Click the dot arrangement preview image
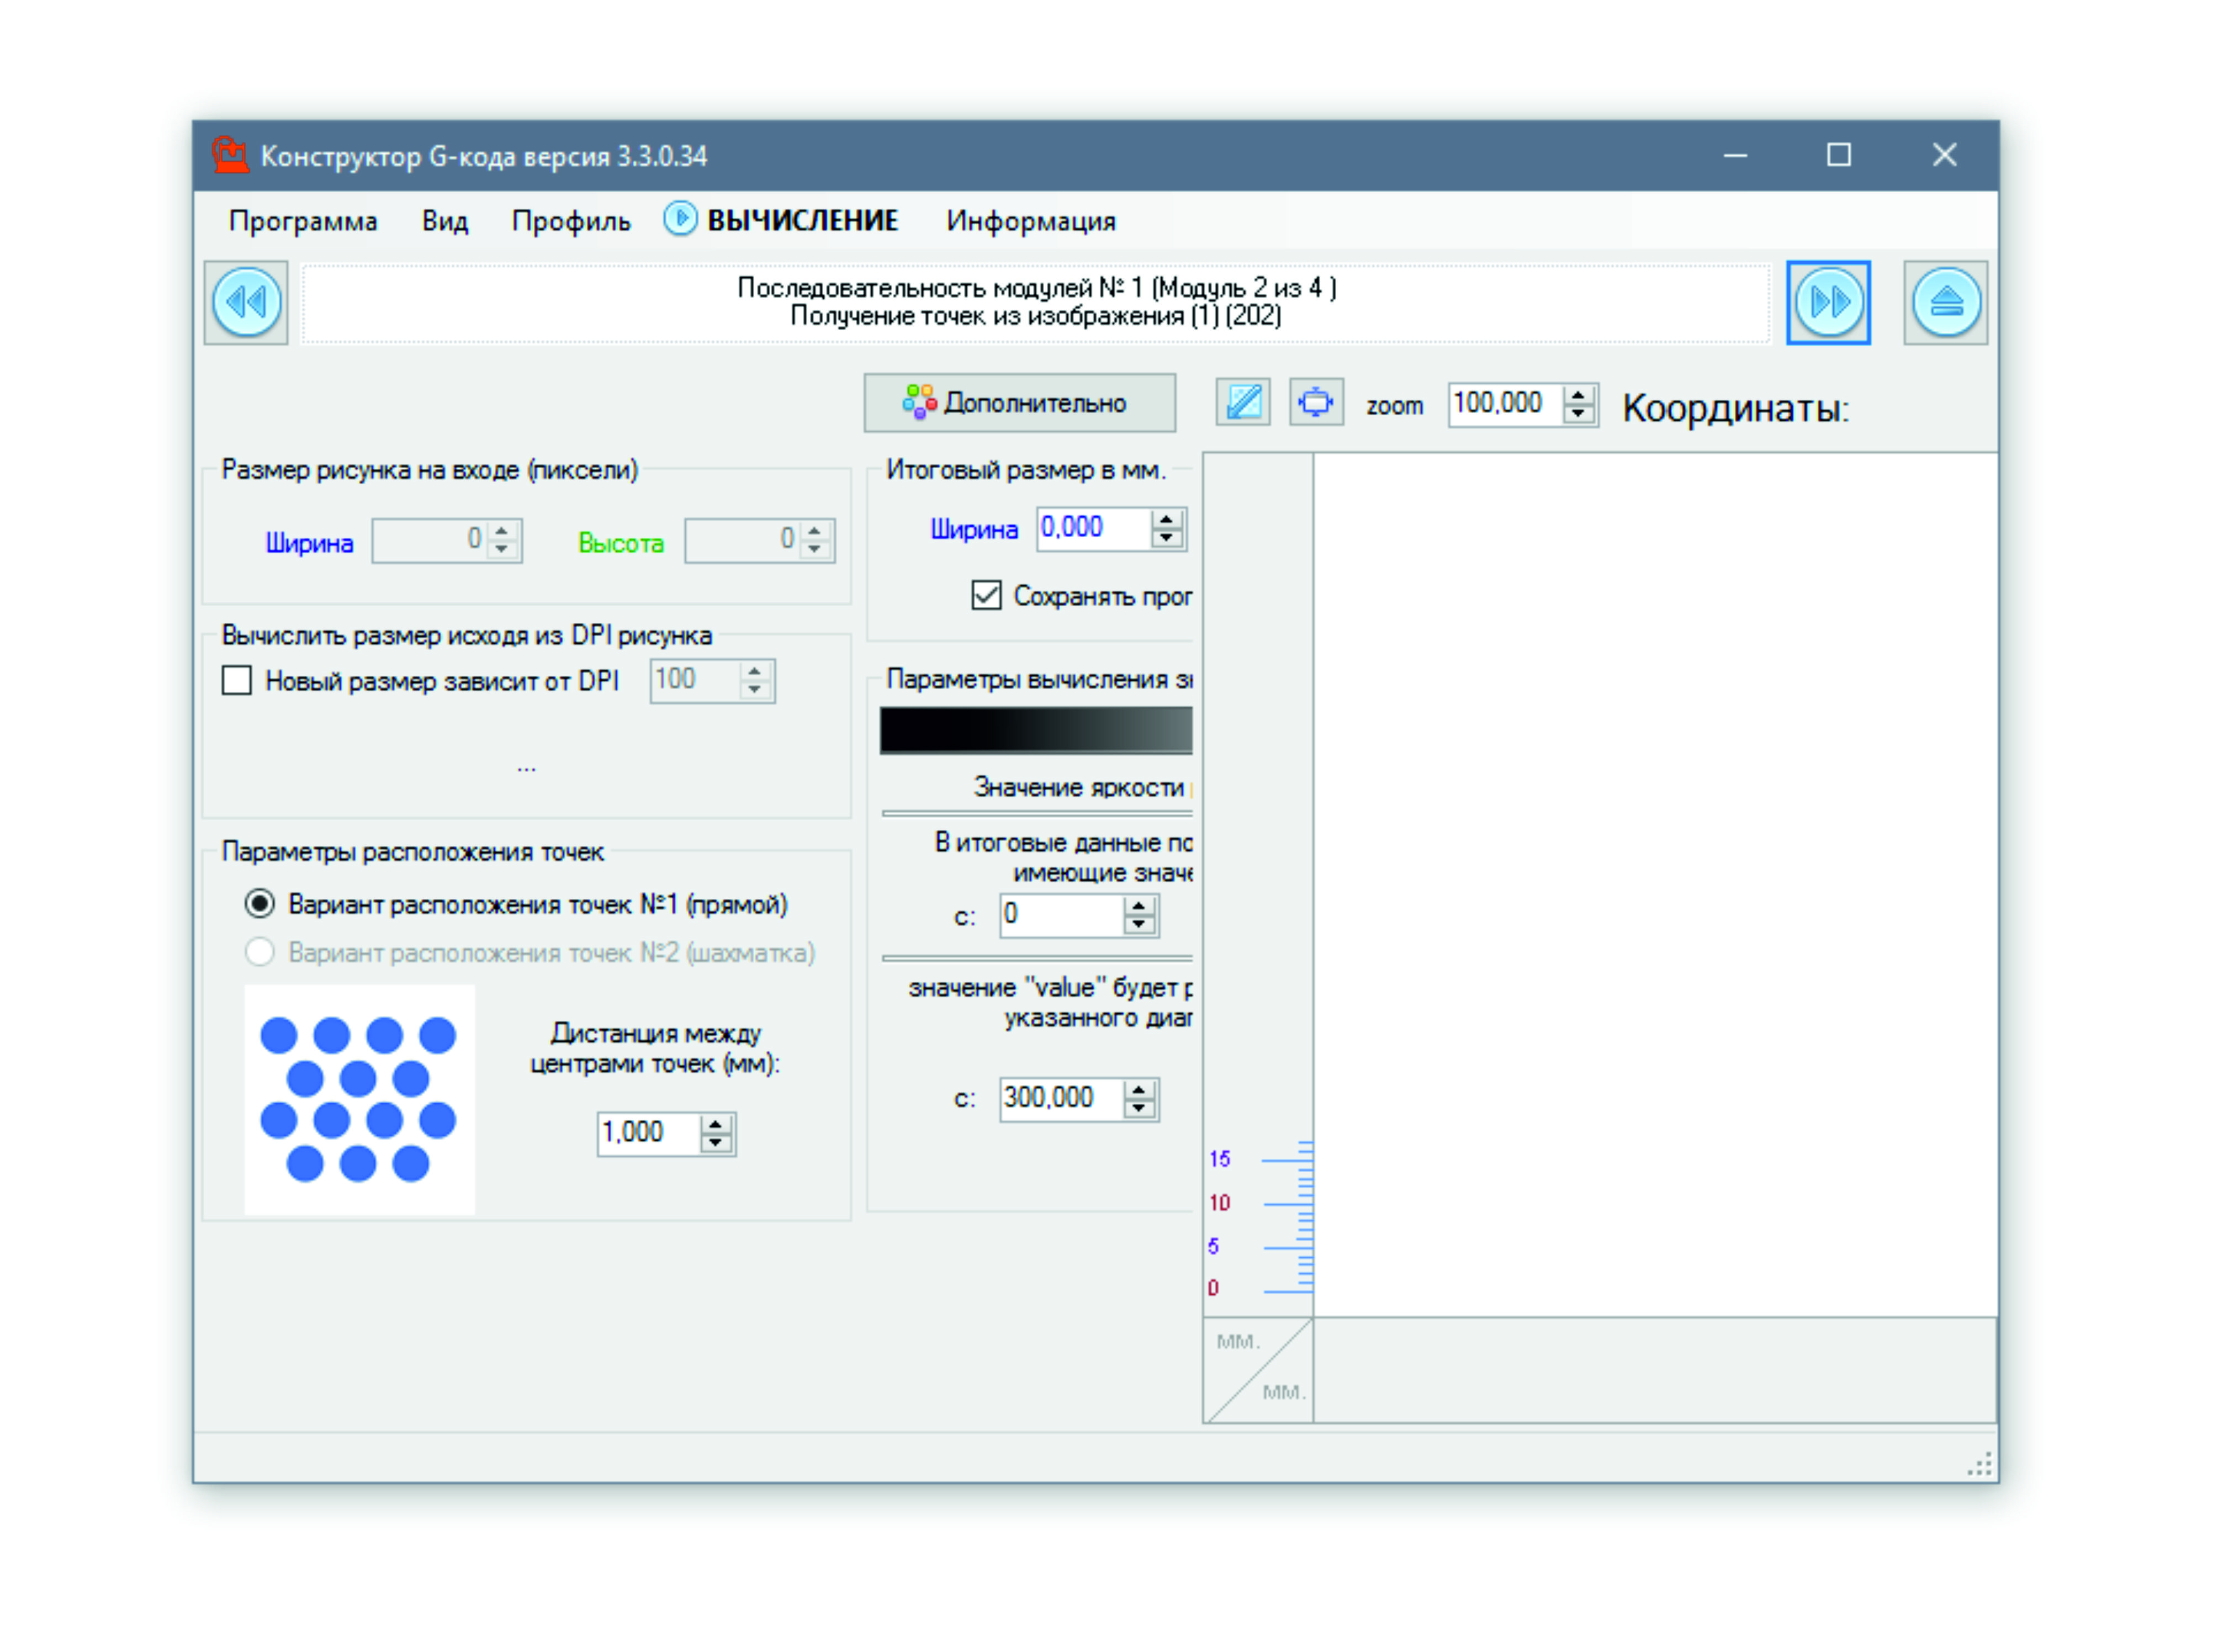This screenshot has height=1652, width=2213. [x=359, y=1099]
